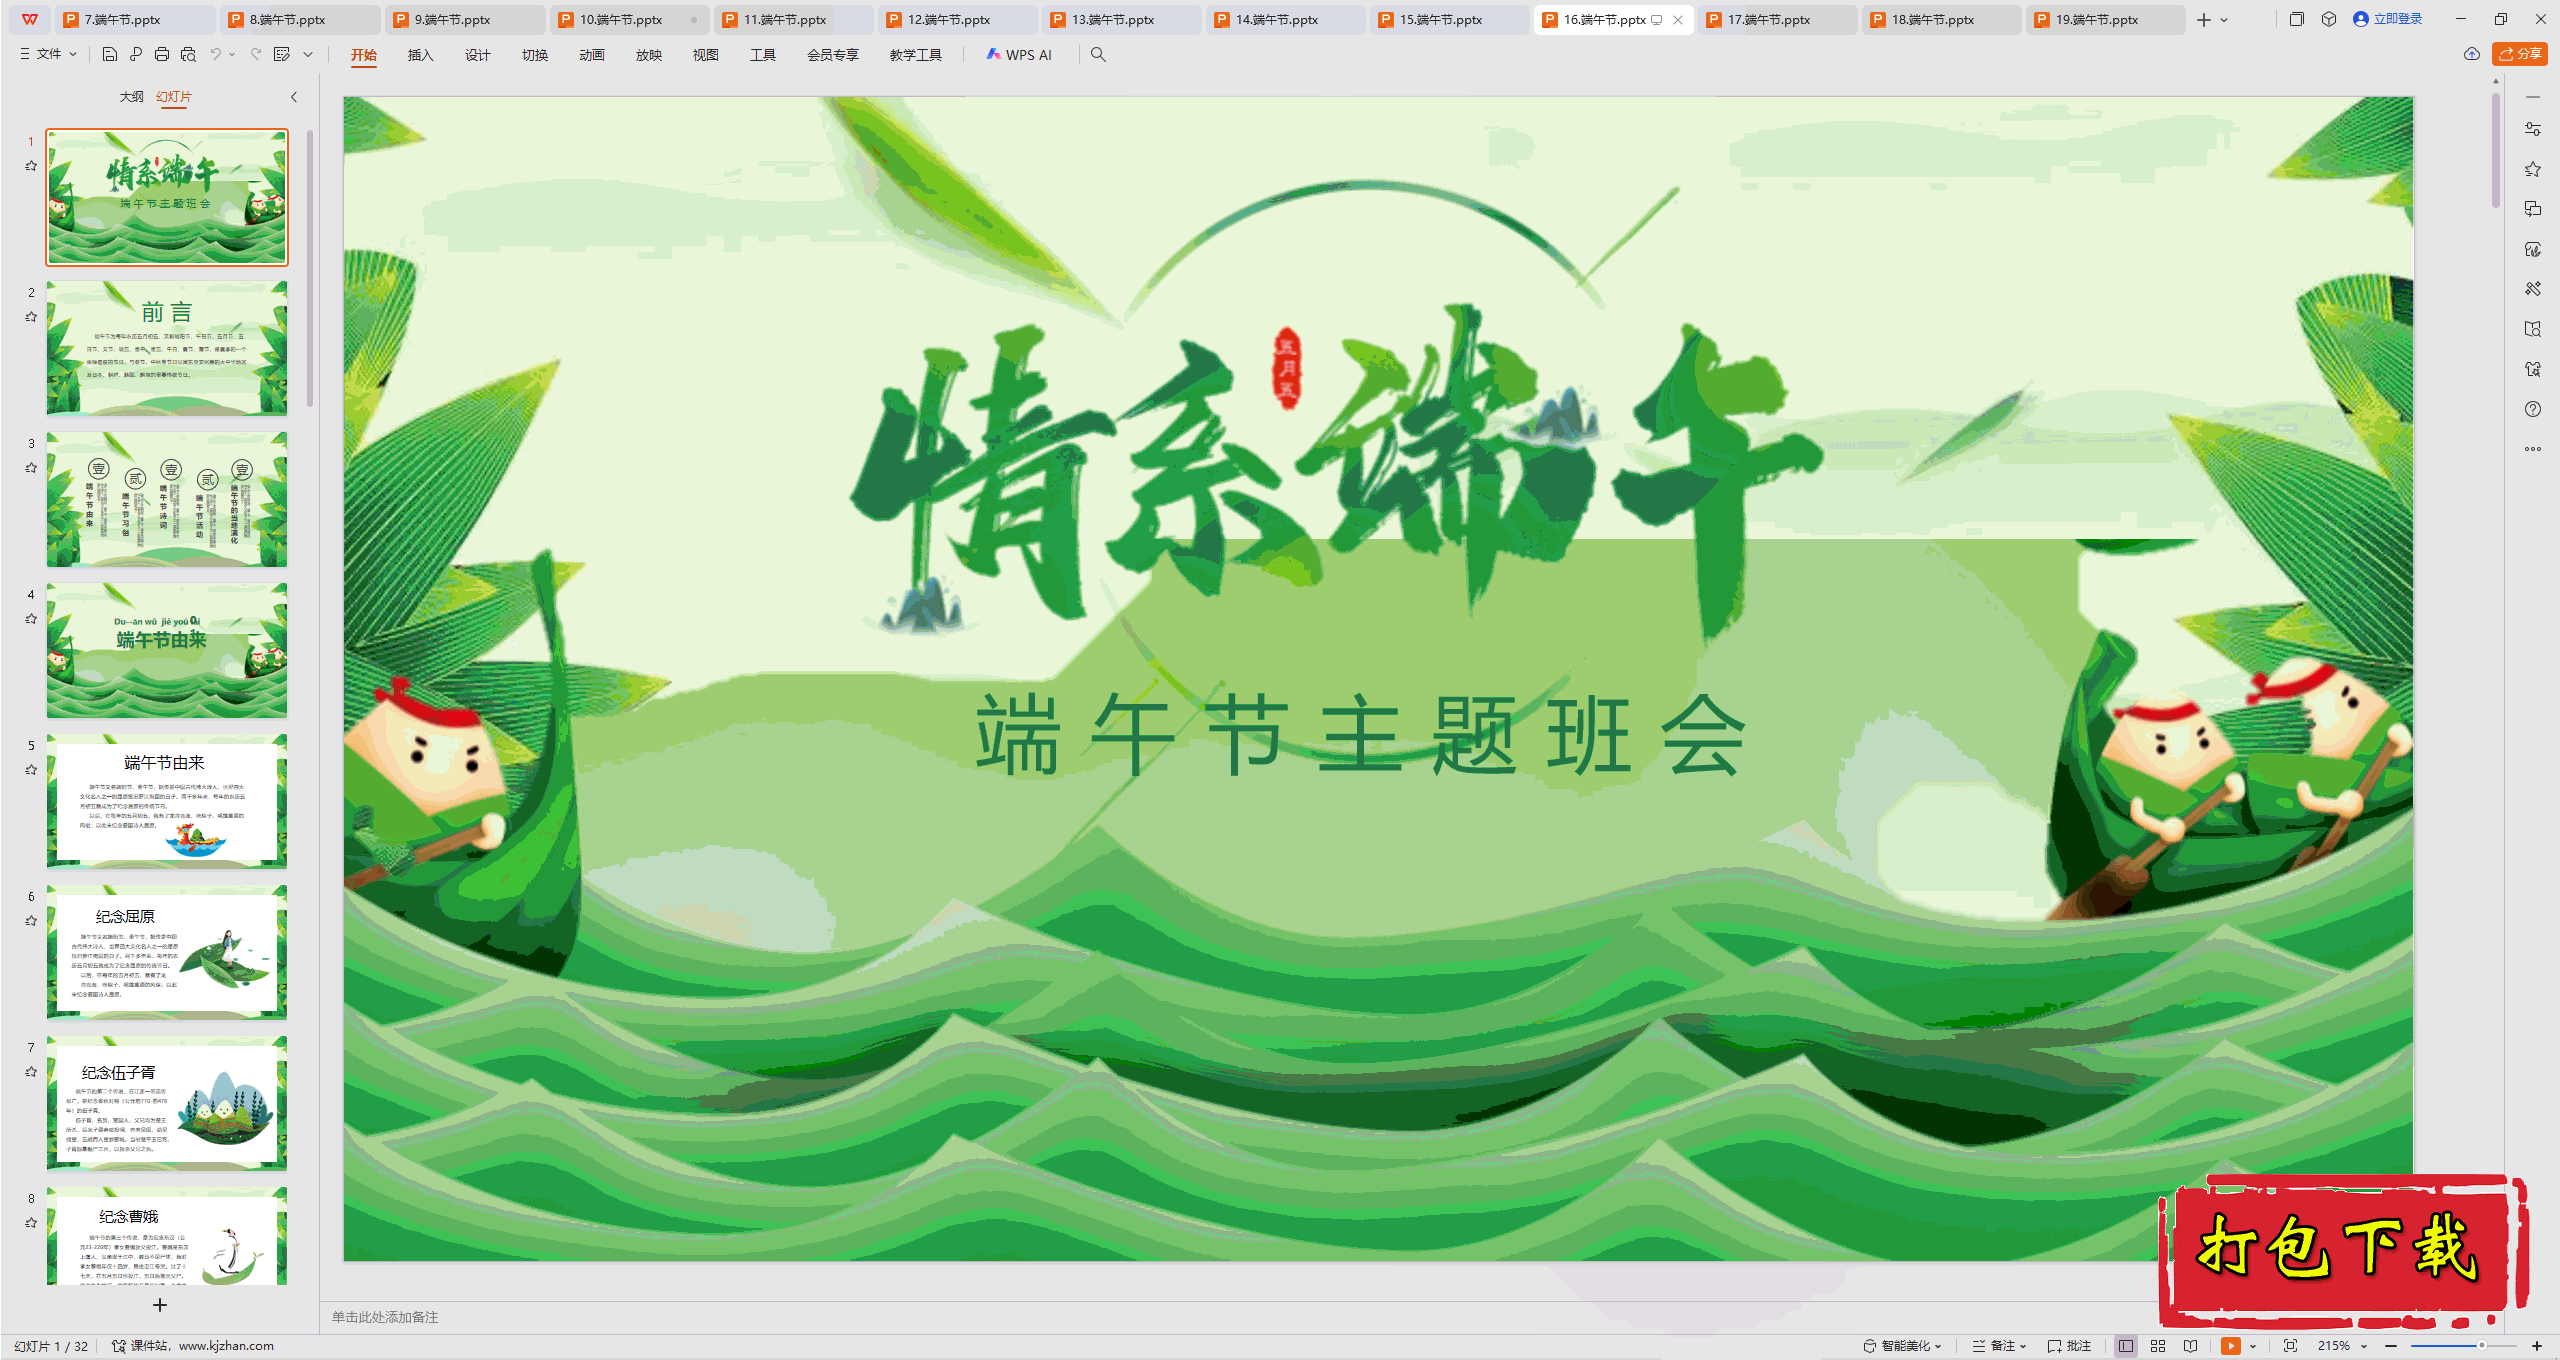Click the add slide plus button below thumbnails
The height and width of the screenshot is (1360, 2560).
coord(159,1305)
